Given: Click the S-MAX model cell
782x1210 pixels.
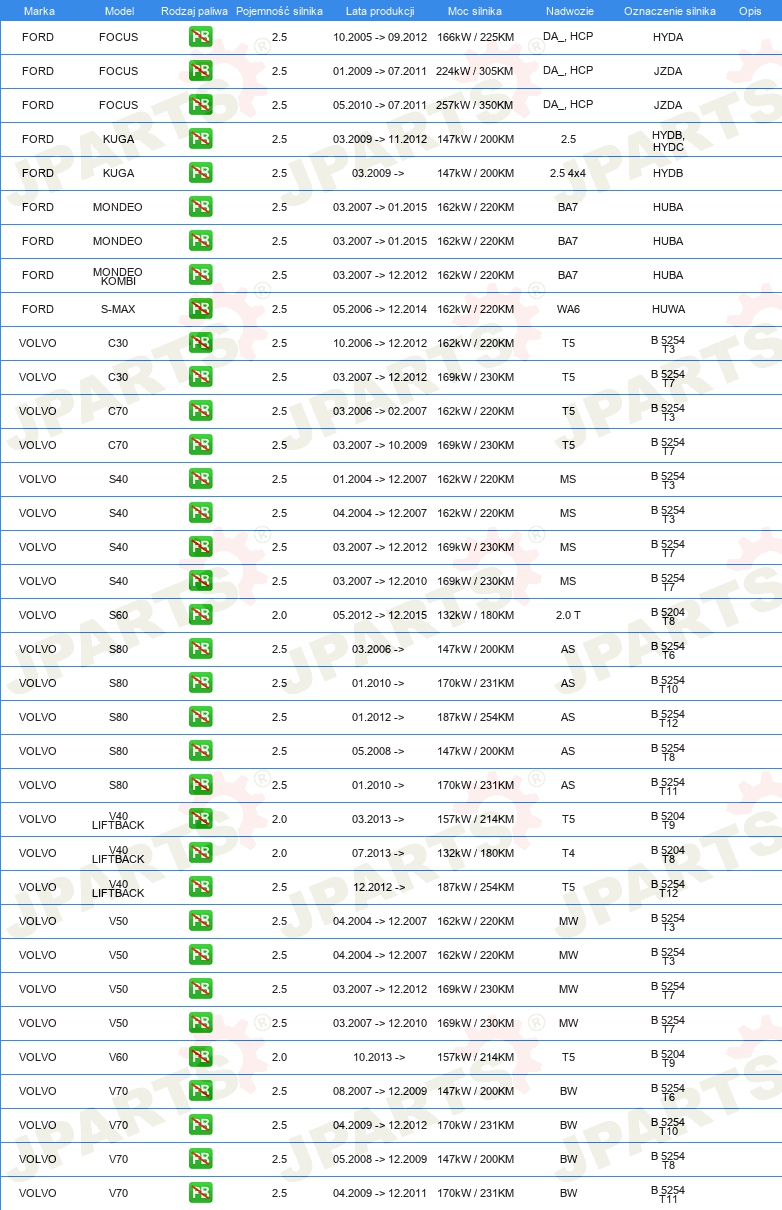Looking at the screenshot, I should pos(118,309).
